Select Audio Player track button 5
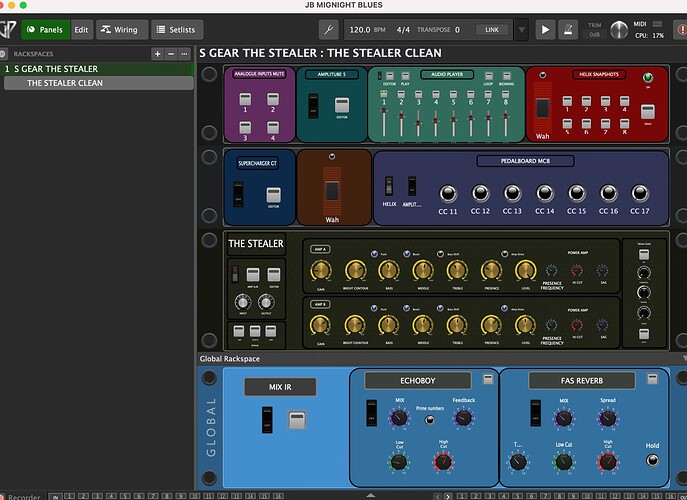The image size is (687, 500). pyautogui.click(x=453, y=94)
